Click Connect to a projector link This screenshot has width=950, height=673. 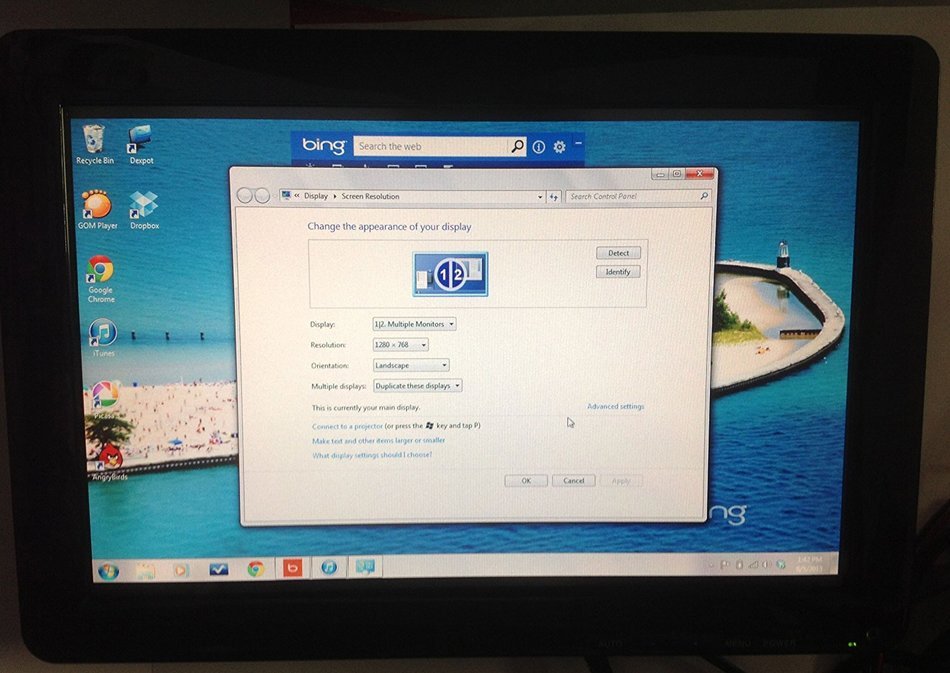(x=347, y=426)
